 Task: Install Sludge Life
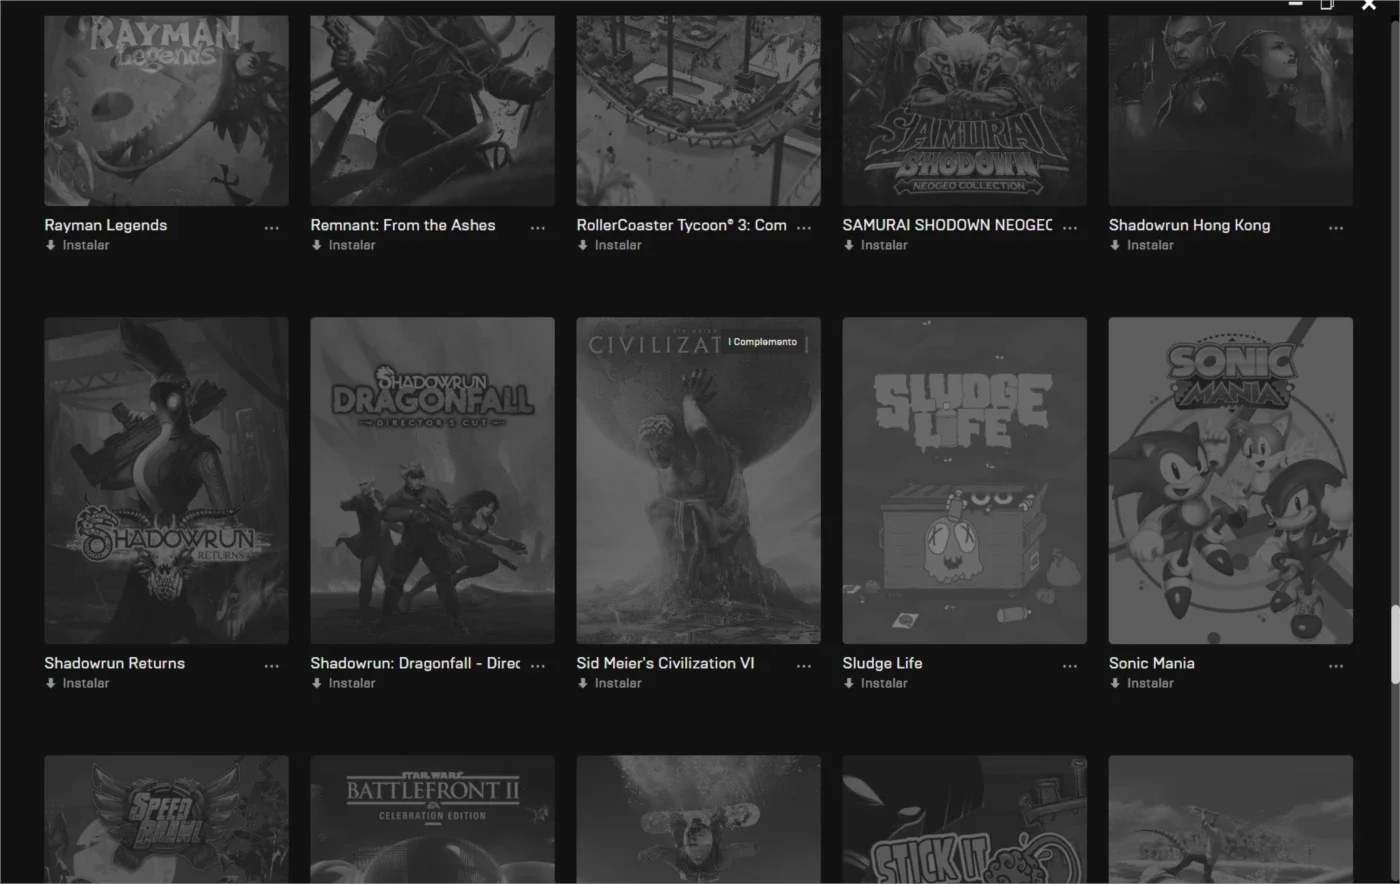[875, 683]
